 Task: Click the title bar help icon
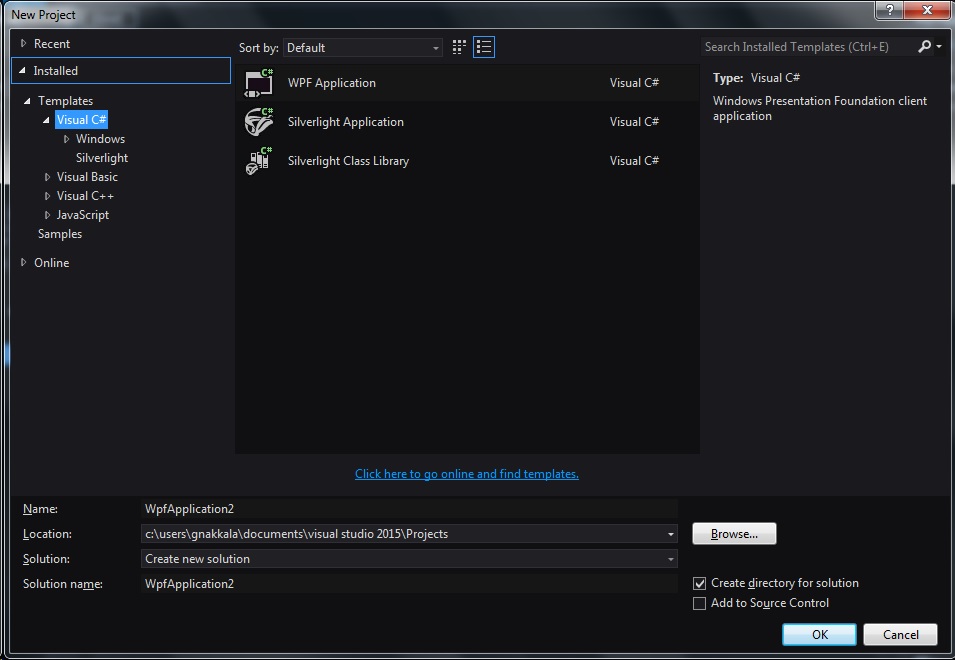click(888, 11)
